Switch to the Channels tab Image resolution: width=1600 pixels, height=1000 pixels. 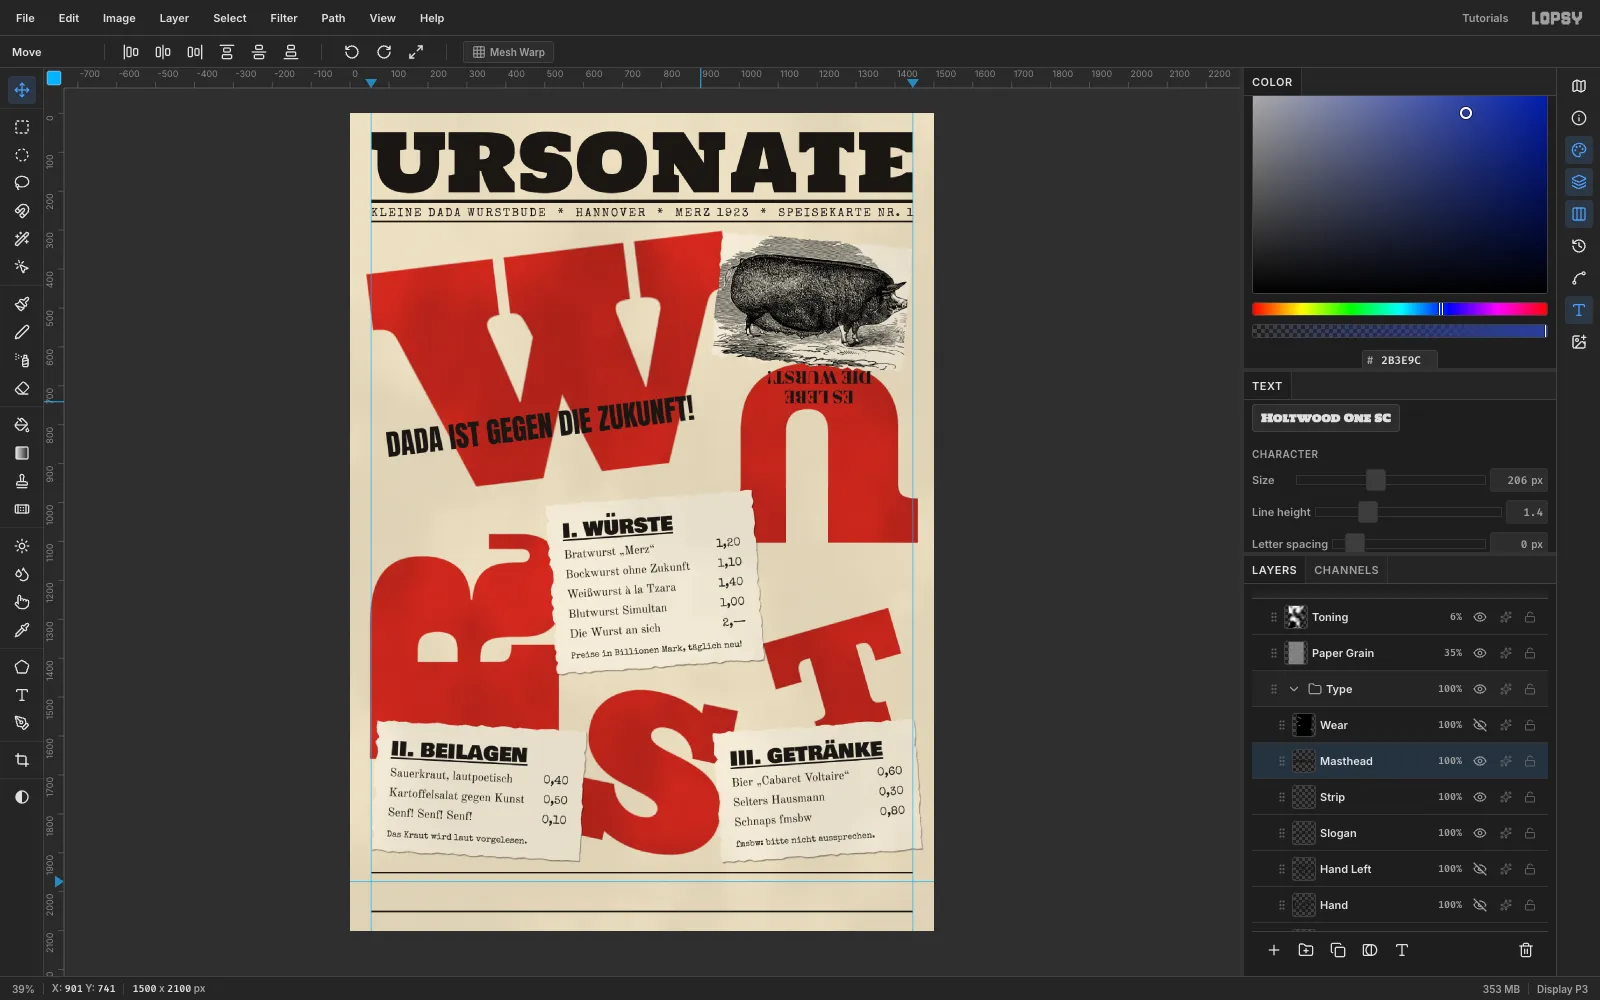pos(1346,570)
